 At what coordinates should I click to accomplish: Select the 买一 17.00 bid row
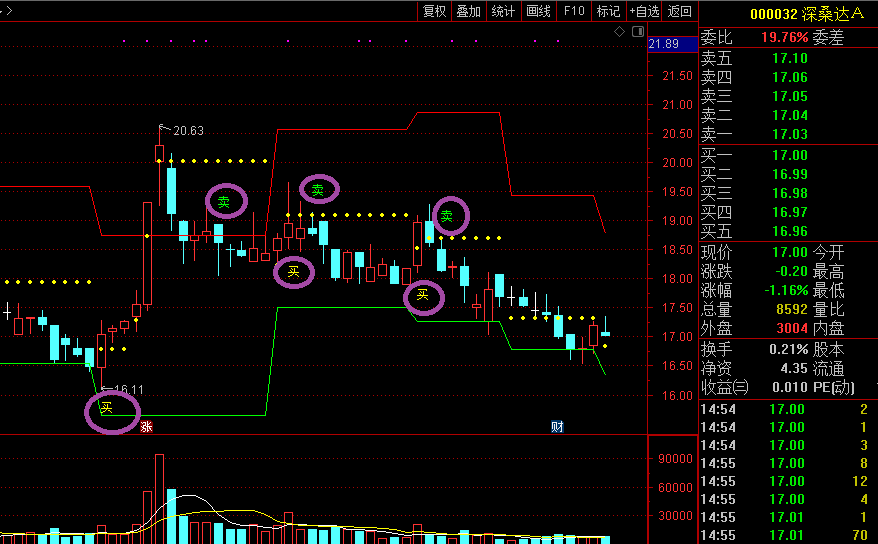click(754, 155)
